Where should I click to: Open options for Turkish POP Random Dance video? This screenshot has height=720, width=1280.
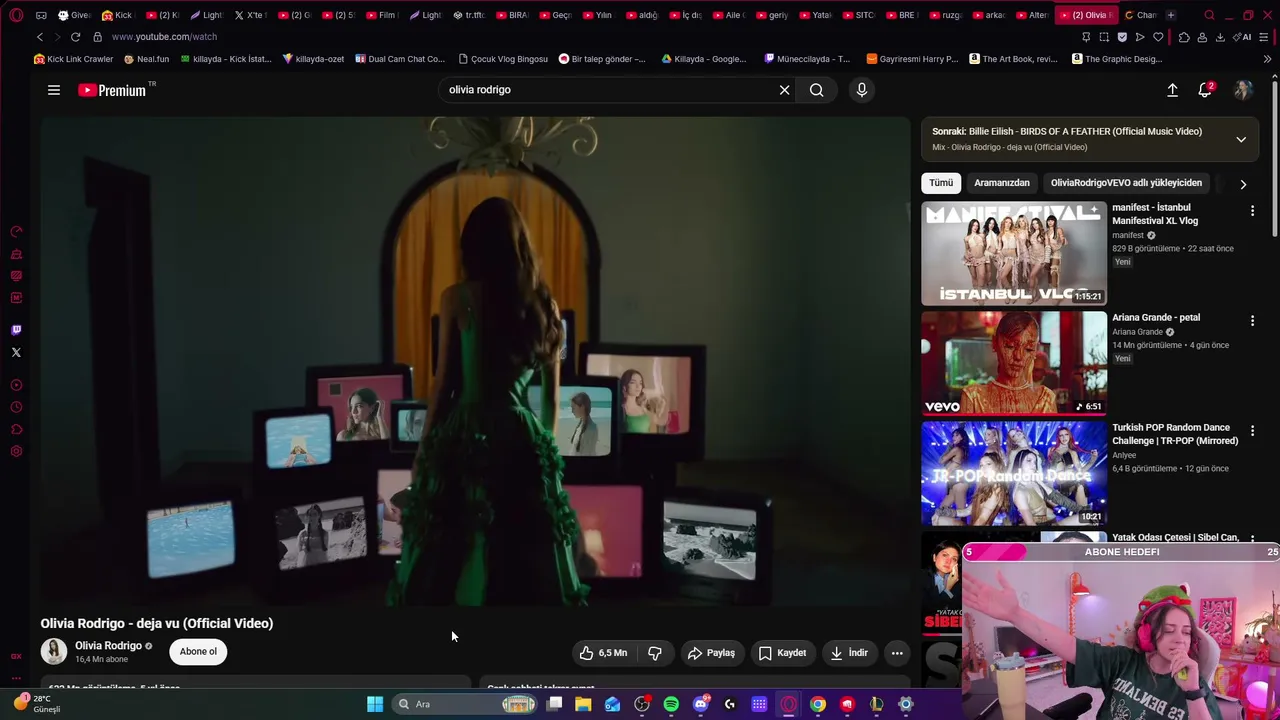point(1252,431)
